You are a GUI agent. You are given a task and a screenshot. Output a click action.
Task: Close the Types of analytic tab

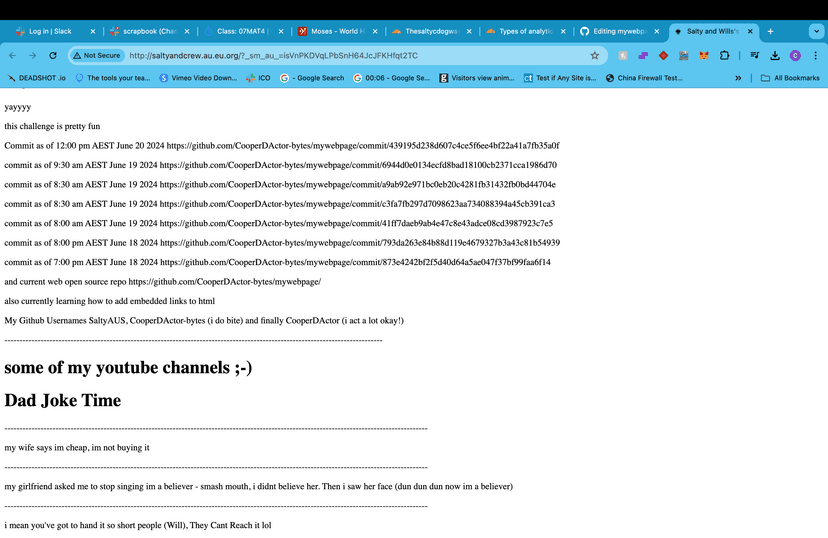tap(563, 31)
